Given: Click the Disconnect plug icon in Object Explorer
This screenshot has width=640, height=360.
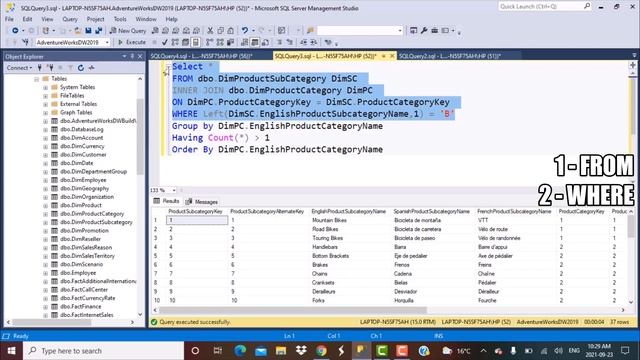Looking at the screenshot, I should click(50, 68).
